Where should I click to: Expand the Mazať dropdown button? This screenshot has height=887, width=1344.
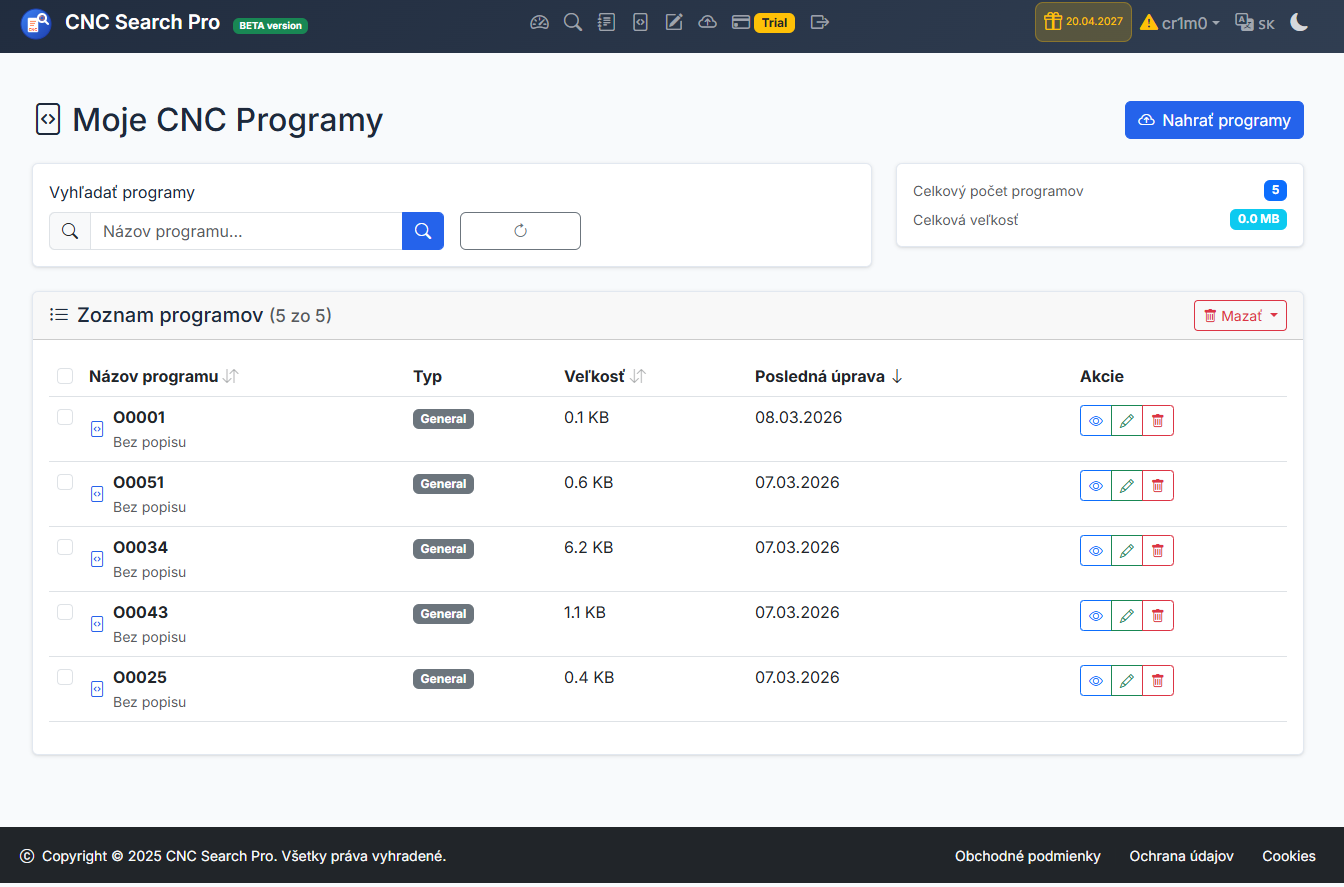1240,316
